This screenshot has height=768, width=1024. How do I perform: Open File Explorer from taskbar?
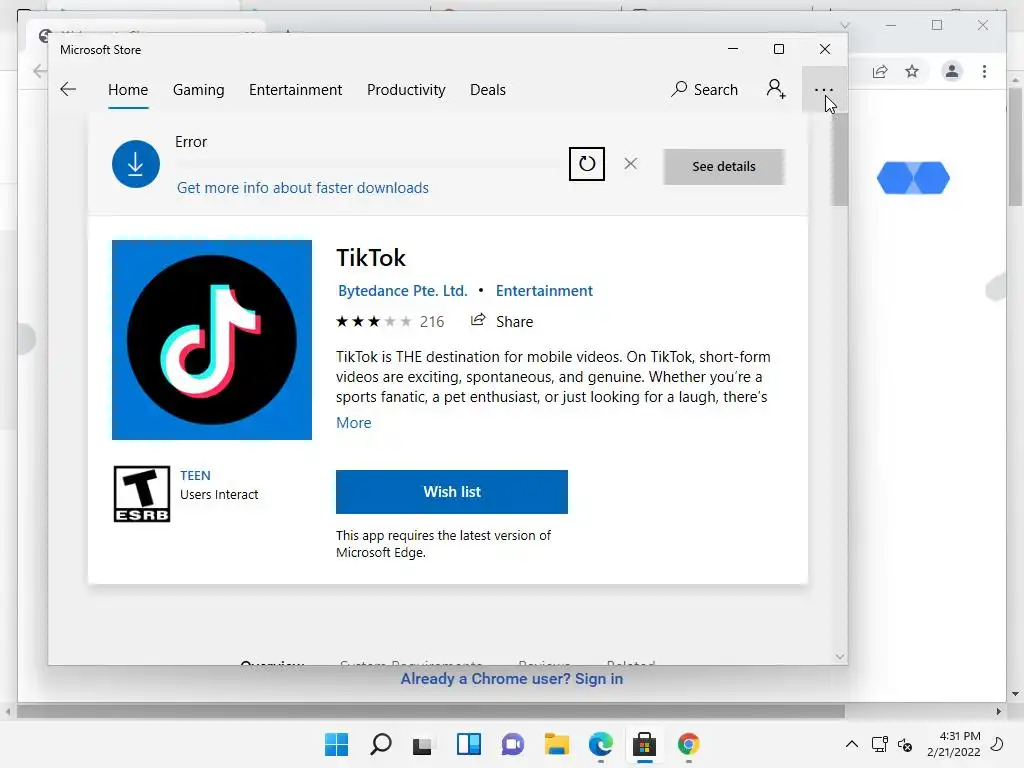(556, 744)
